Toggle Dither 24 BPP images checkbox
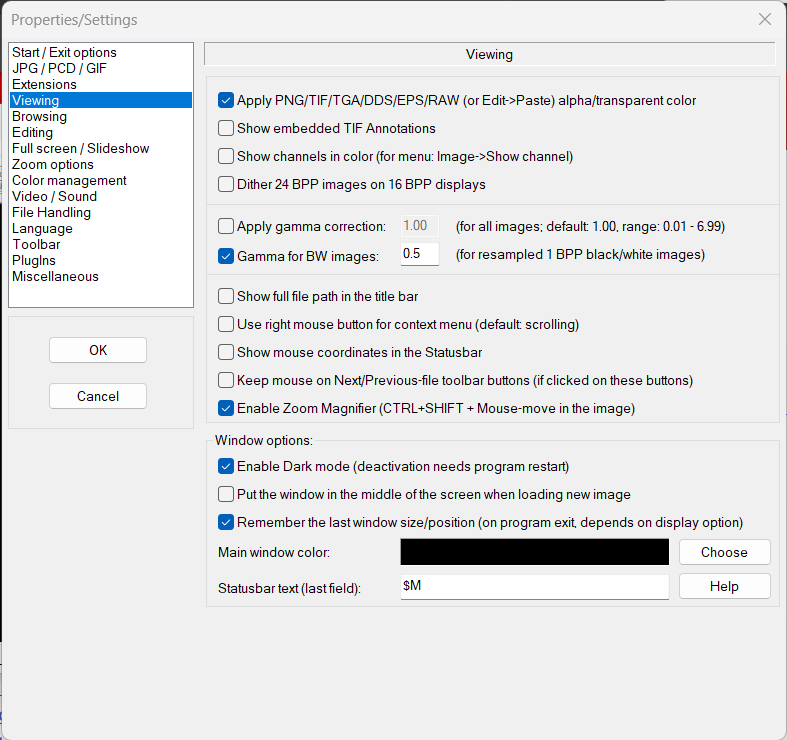Screen dimensions: 787x740 (226, 184)
